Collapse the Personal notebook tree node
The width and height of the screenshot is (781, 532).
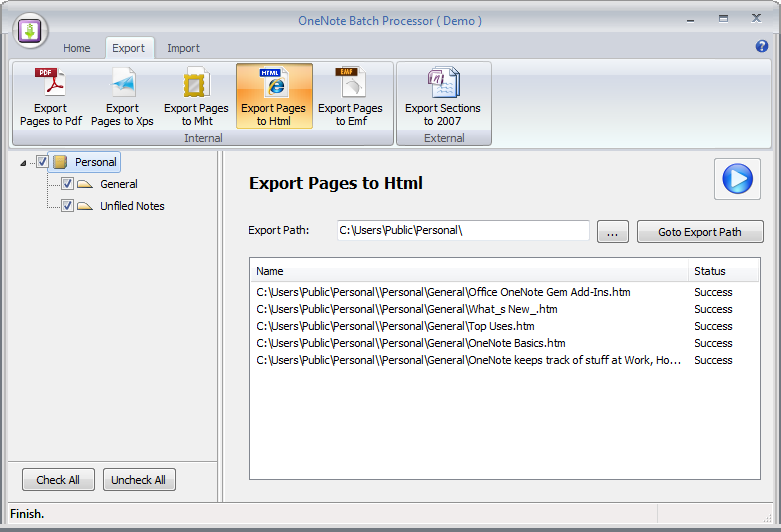pos(23,163)
